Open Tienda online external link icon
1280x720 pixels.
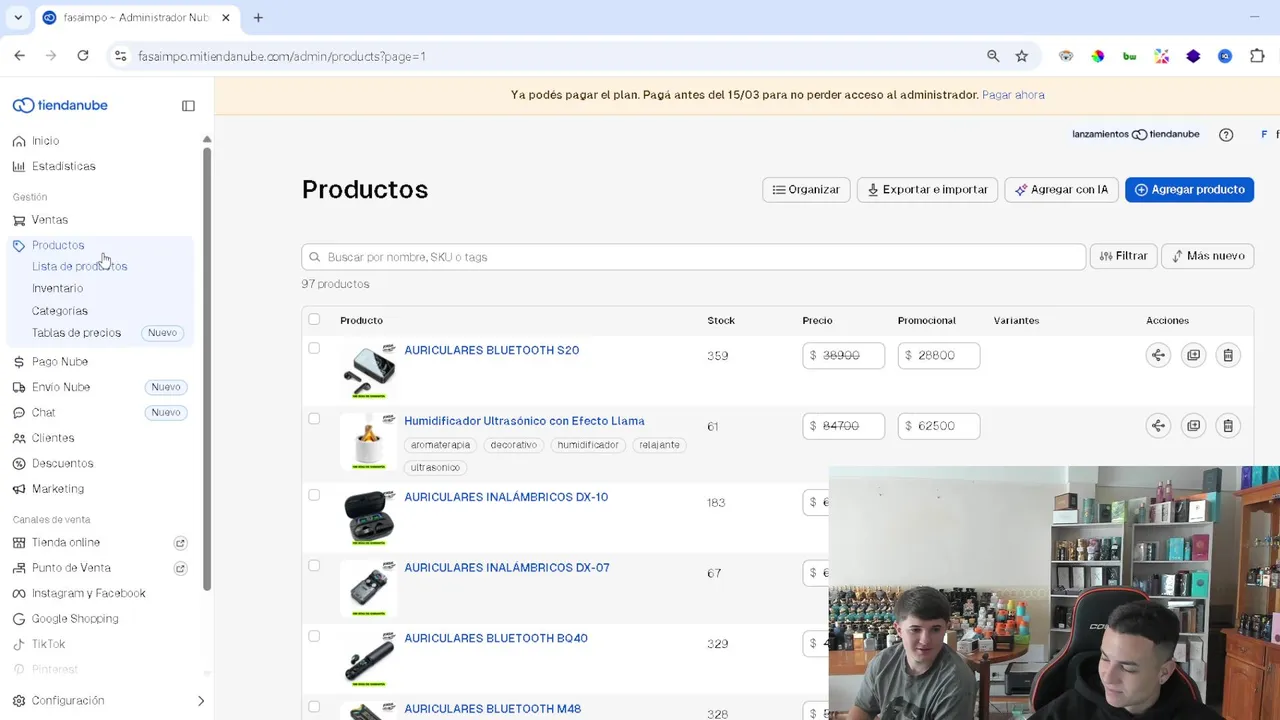(180, 543)
